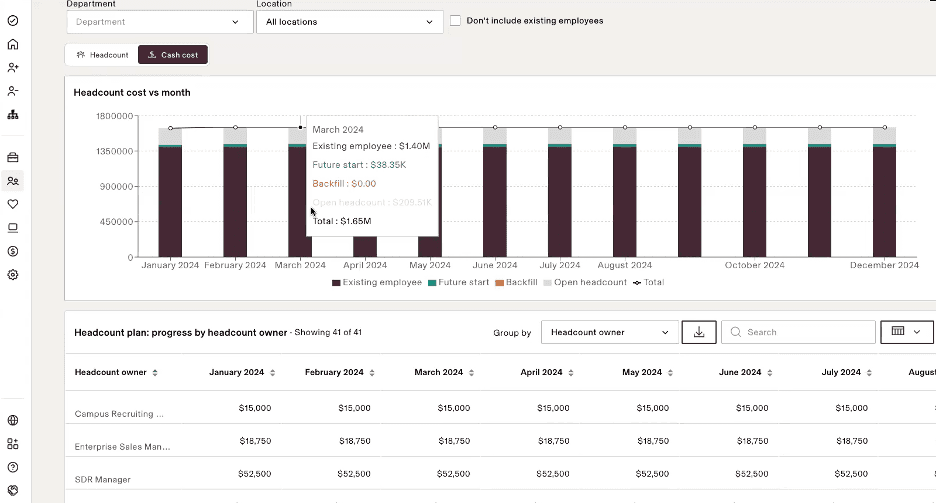Screen dimensions: 936x504
Task: Download the headcount plan table
Action: pyautogui.click(x=698, y=332)
